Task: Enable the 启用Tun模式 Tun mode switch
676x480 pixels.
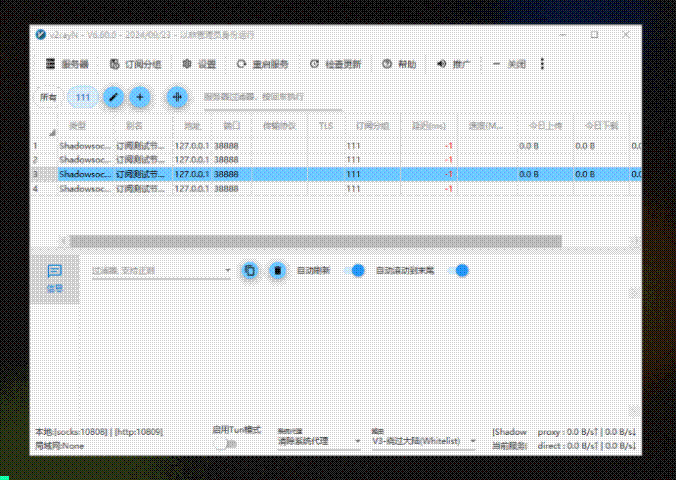Action: [x=225, y=444]
